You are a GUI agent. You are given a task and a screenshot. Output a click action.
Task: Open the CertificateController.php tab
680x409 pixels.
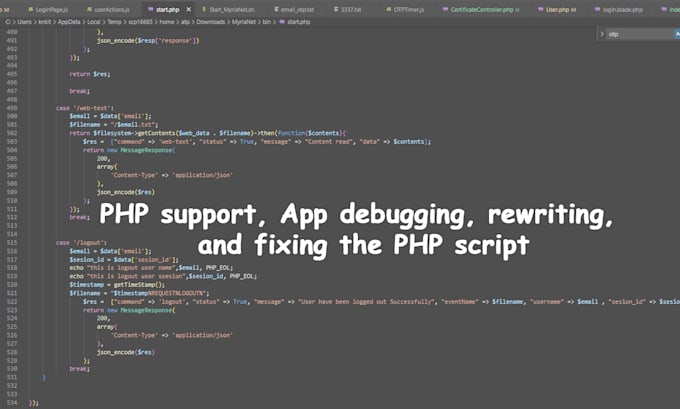coord(481,10)
